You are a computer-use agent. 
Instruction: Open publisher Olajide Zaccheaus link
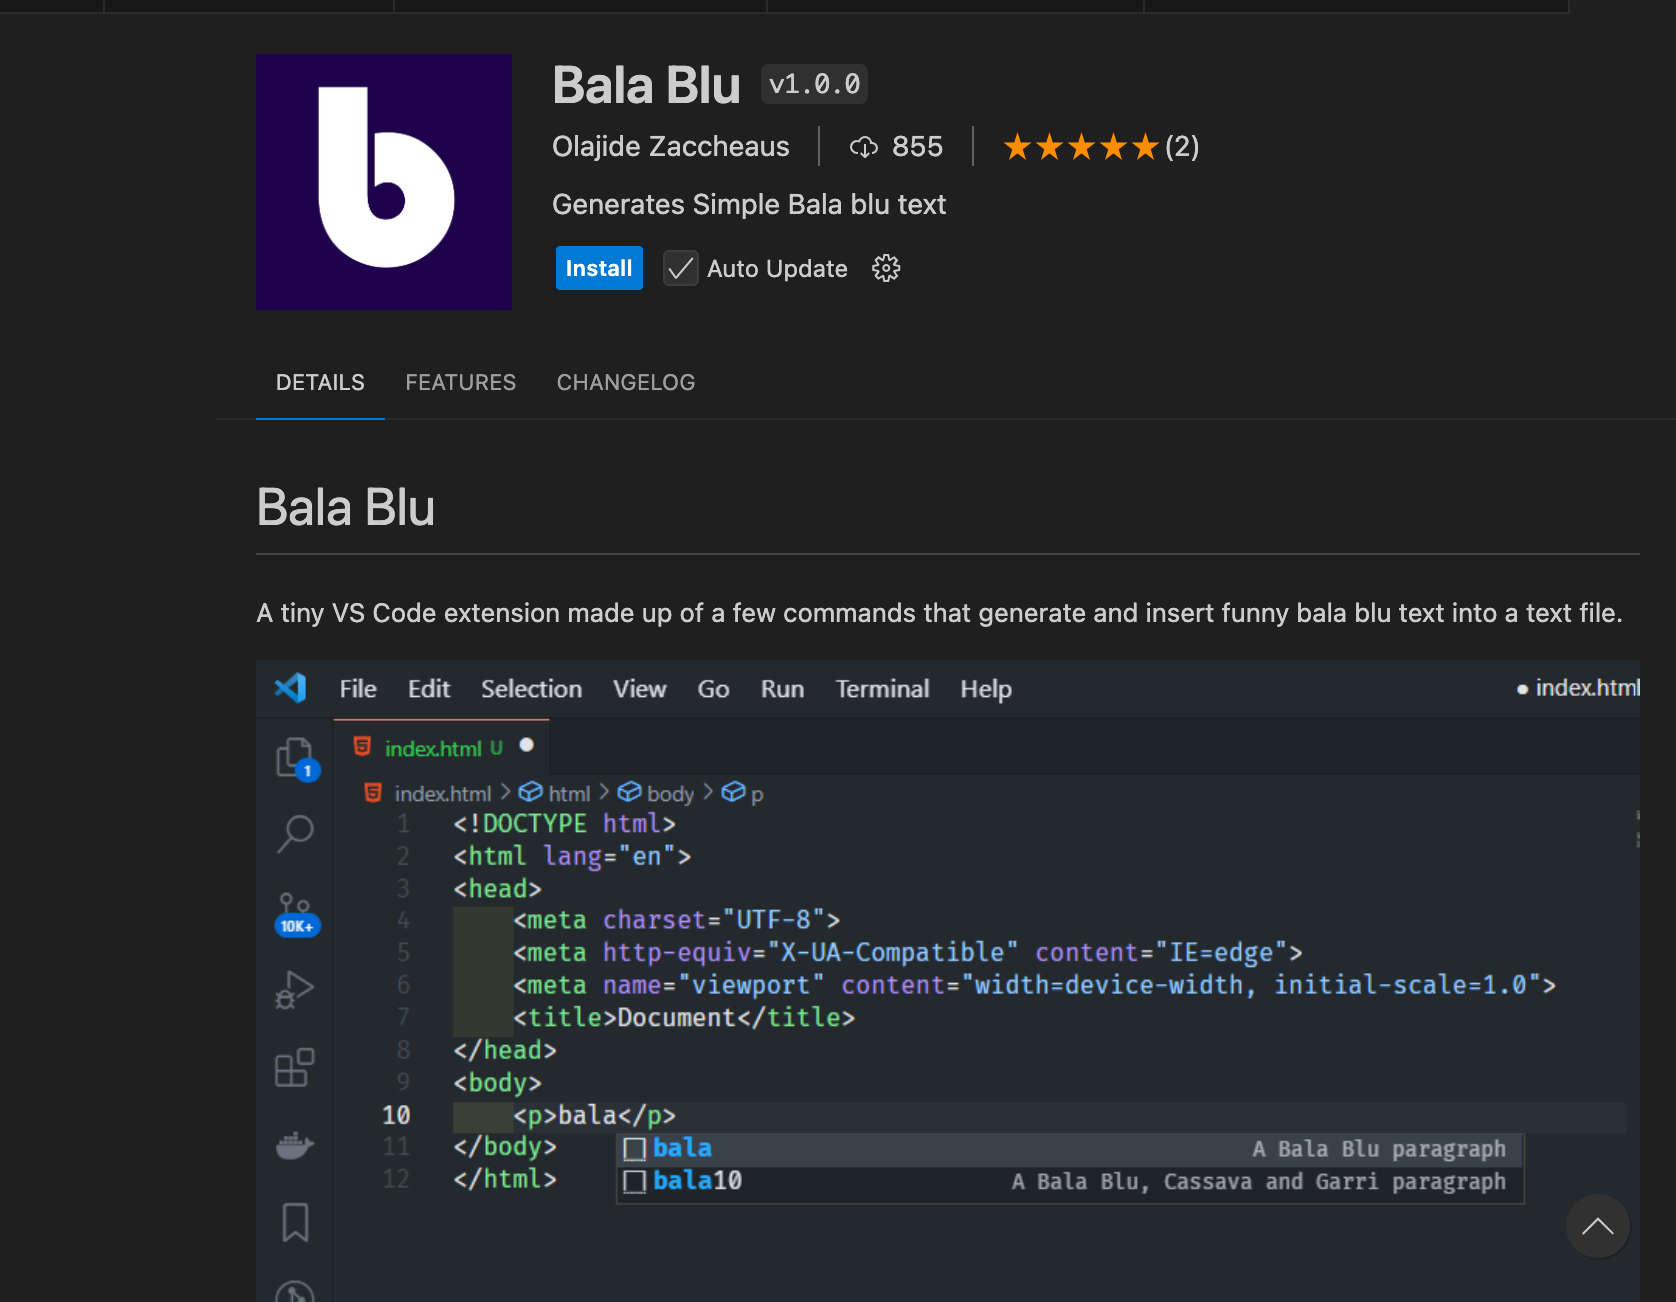(x=671, y=146)
